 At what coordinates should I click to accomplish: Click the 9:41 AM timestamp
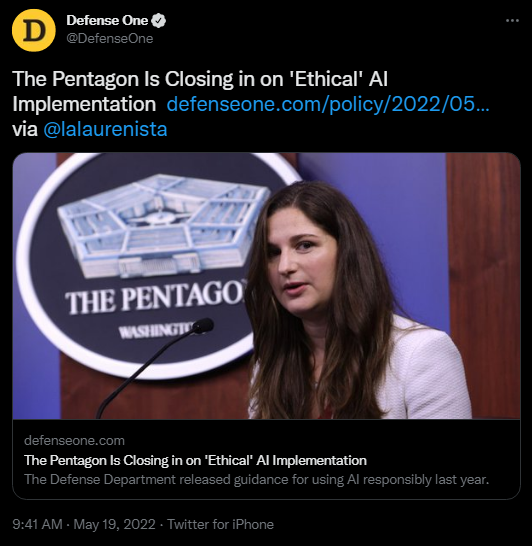(37, 524)
